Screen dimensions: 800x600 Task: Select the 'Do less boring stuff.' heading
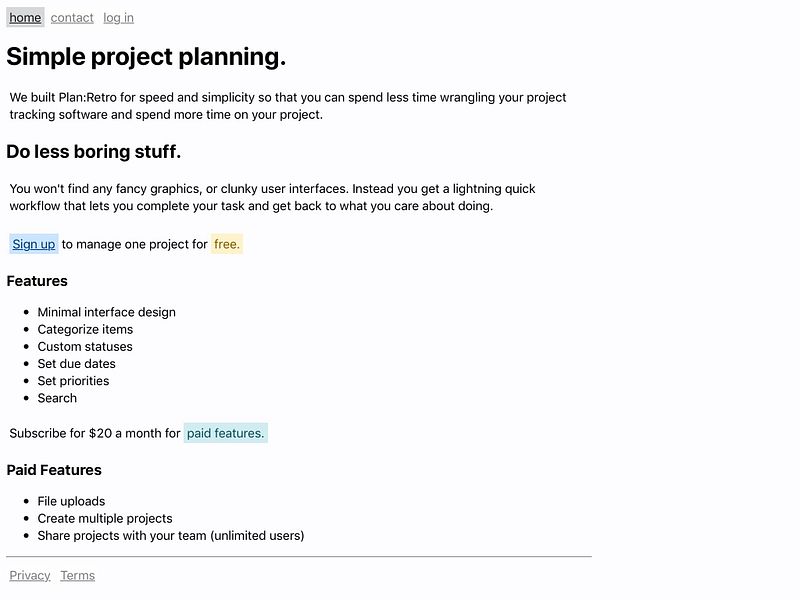(93, 152)
